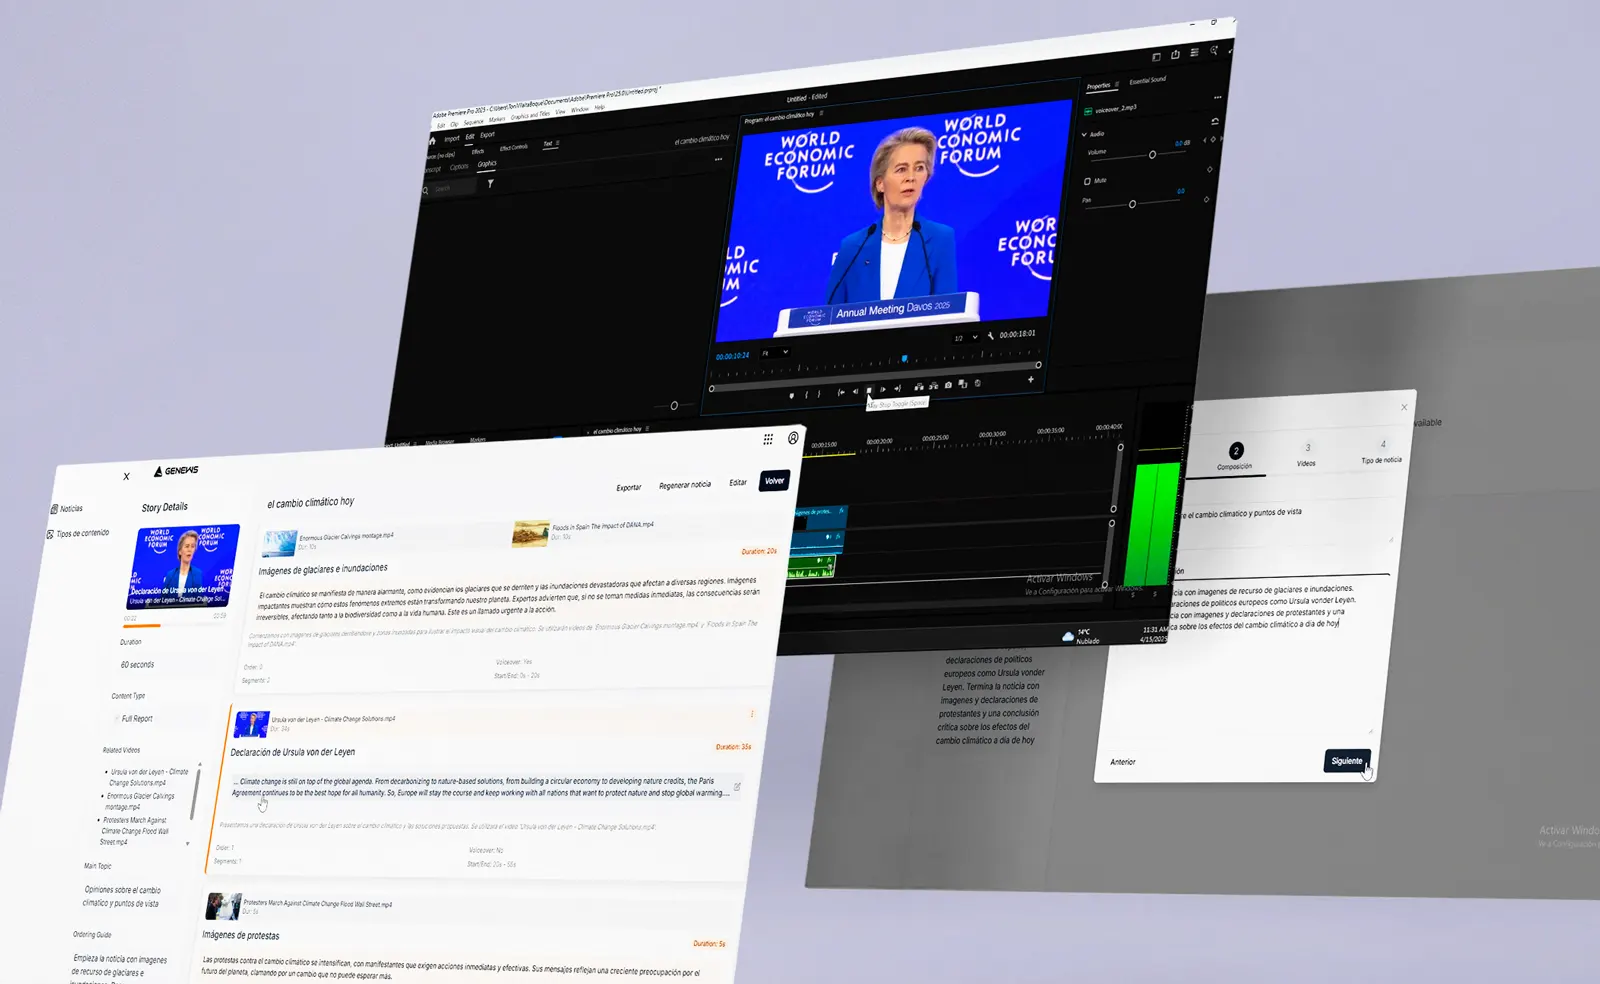Select step 2 Composición in the wizard

click(1236, 451)
